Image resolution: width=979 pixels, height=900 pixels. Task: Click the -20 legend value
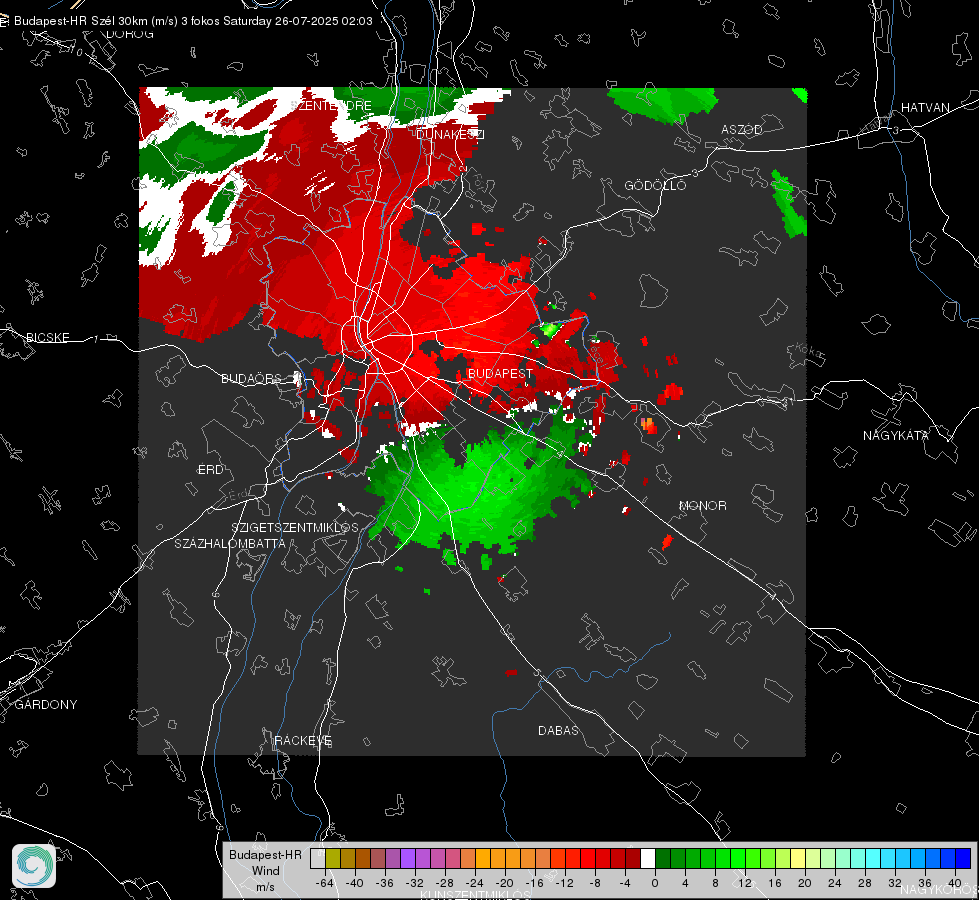click(x=504, y=883)
